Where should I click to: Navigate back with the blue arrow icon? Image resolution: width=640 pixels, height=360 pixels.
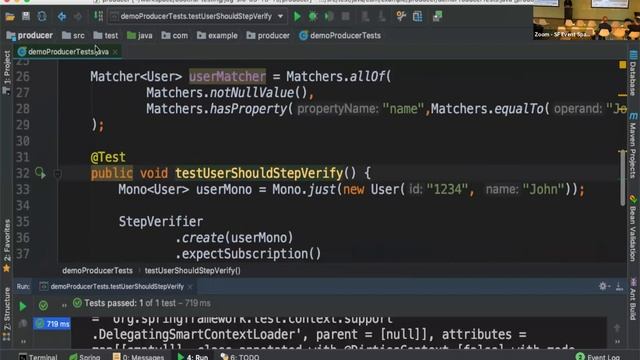62,17
